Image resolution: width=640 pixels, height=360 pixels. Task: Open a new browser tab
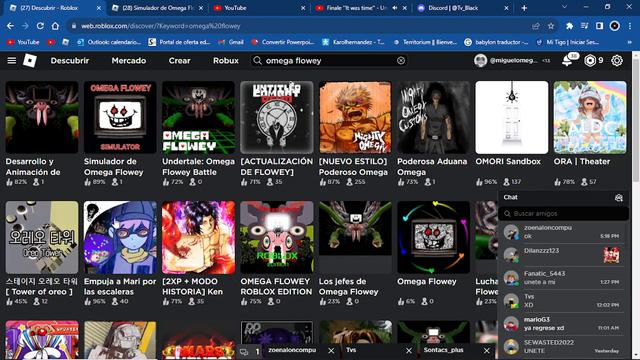[524, 8]
